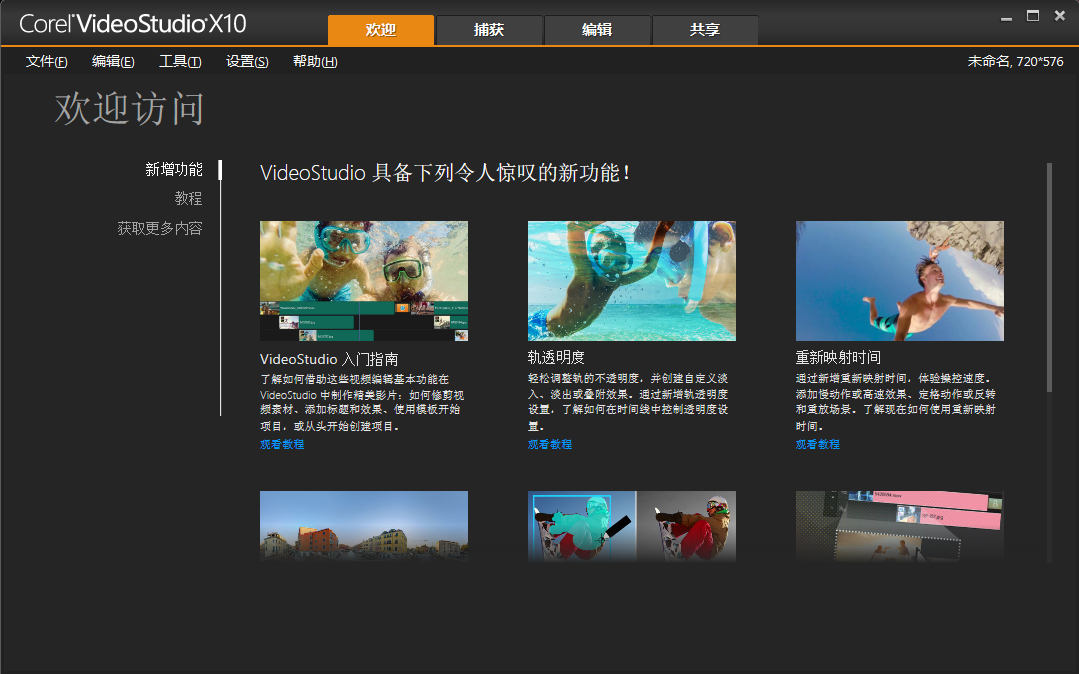1079x674 pixels.
Task: Open the 设置(S) menu
Action: coord(247,61)
